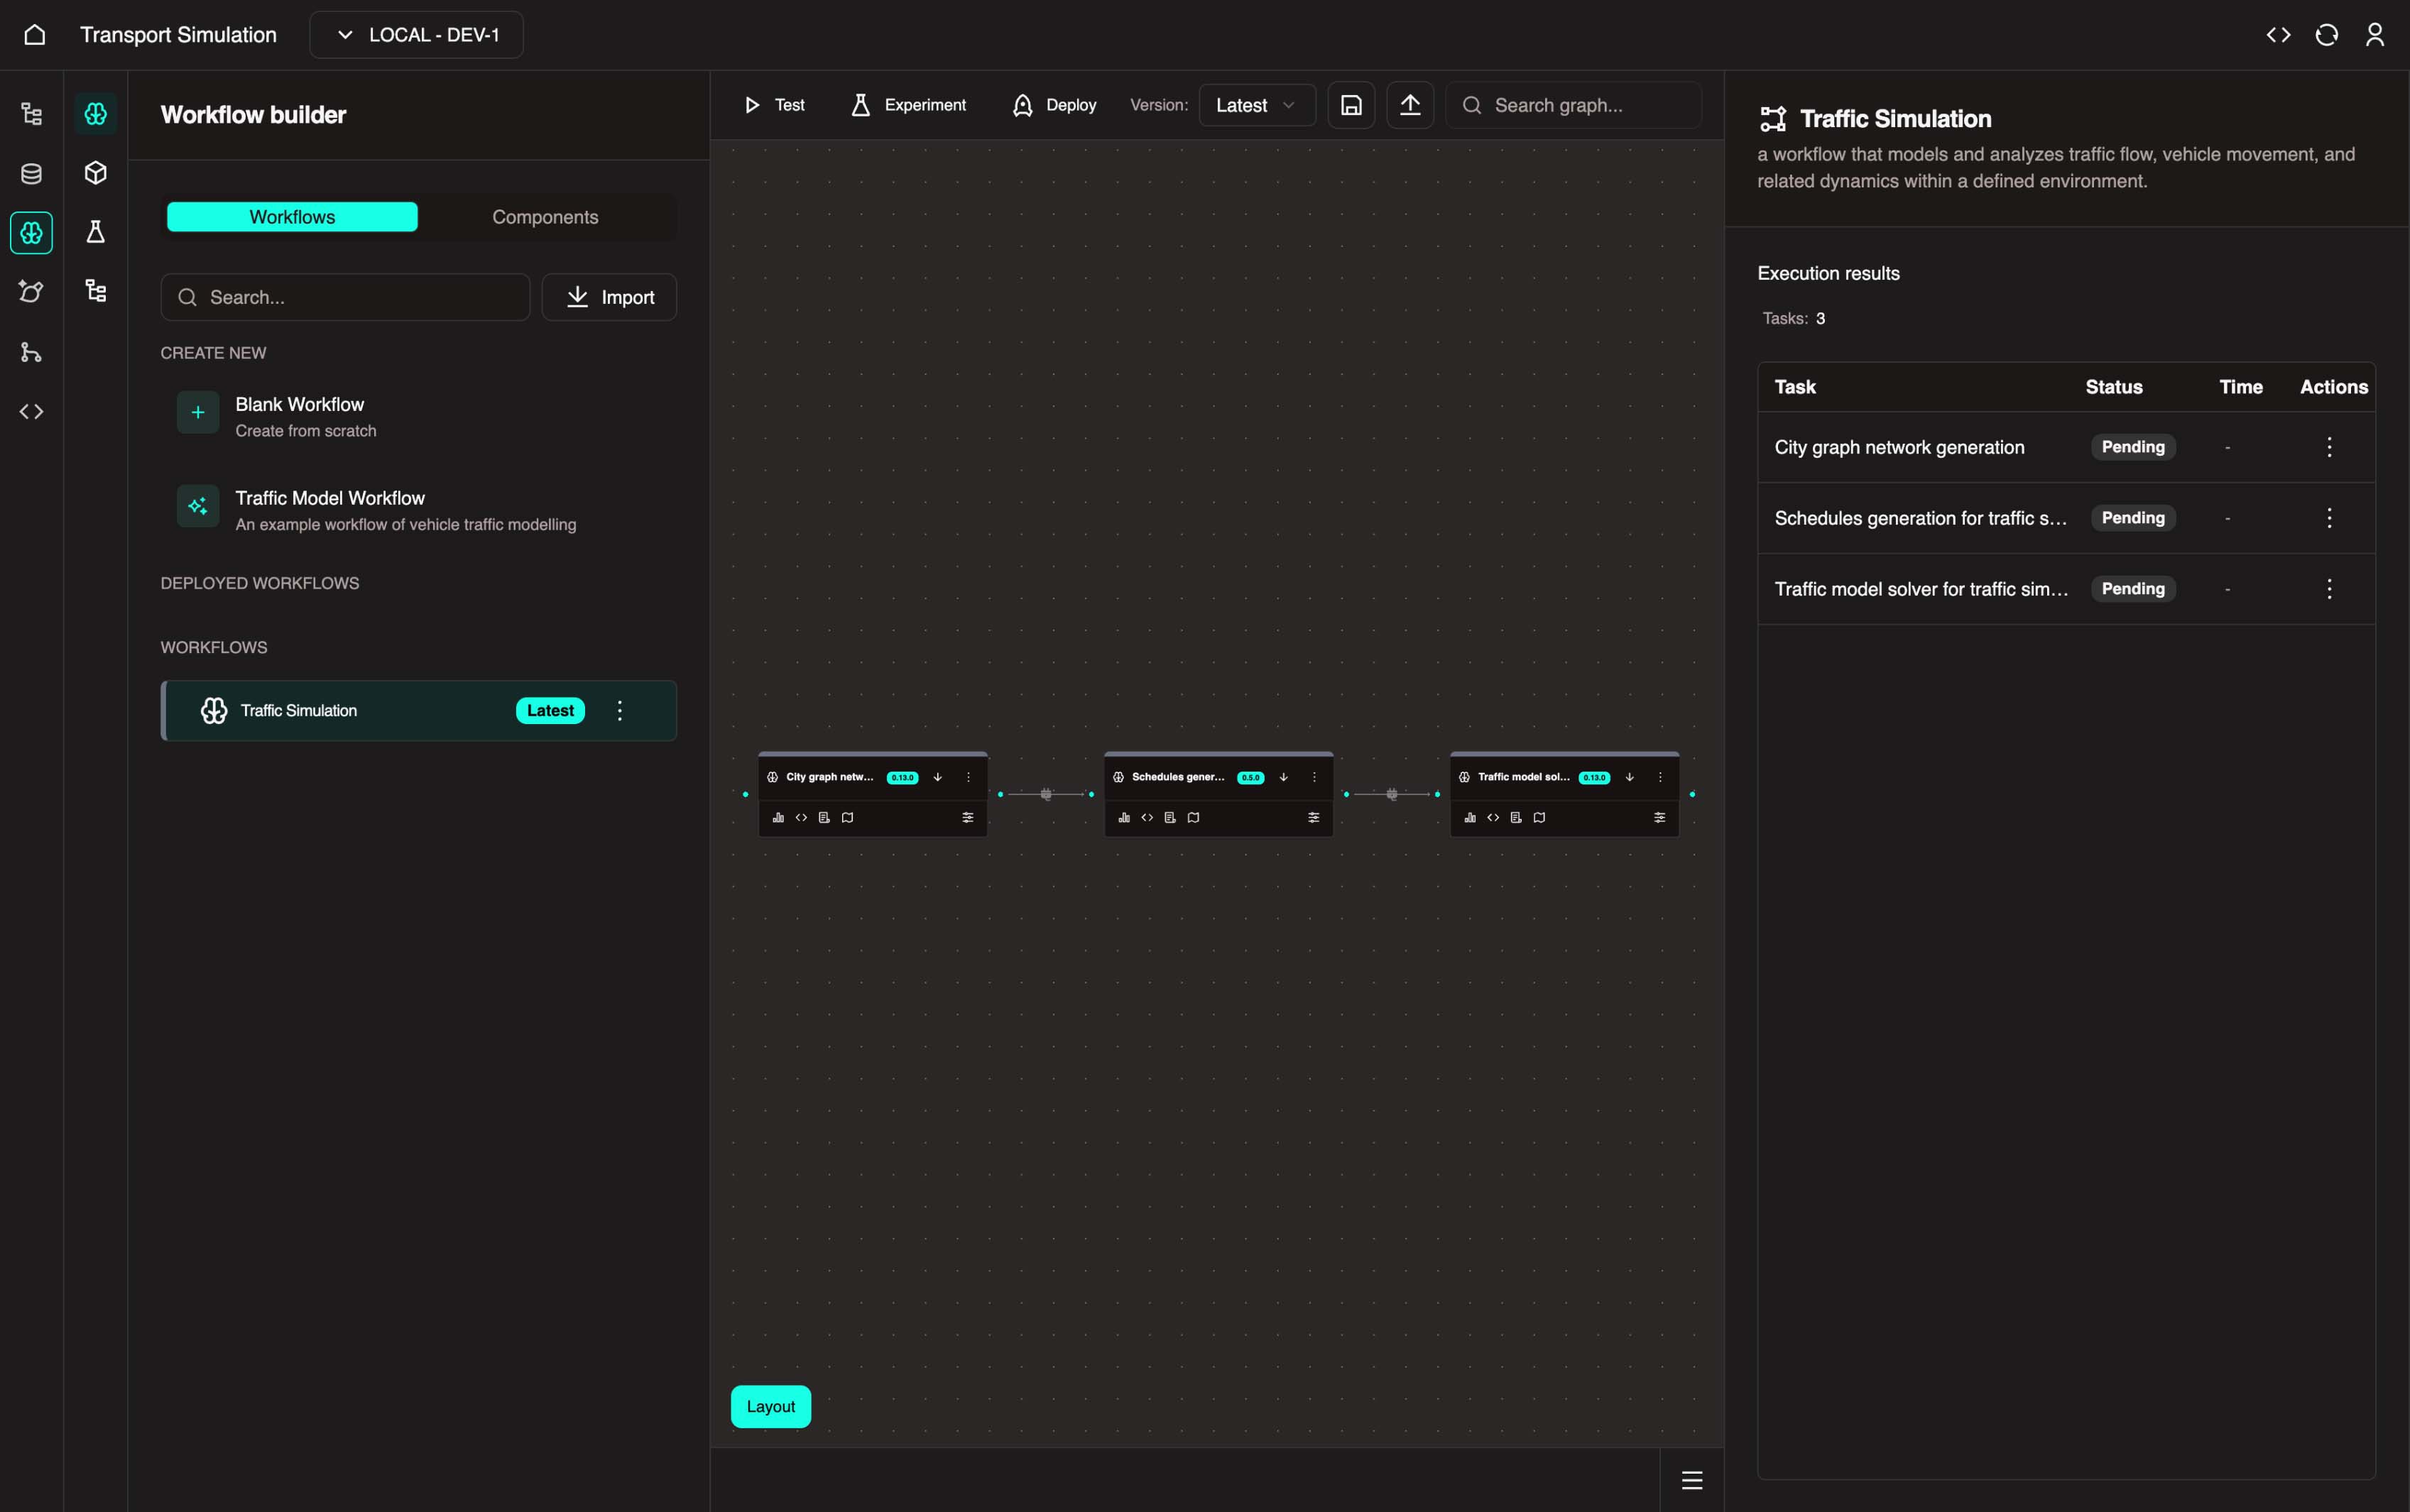This screenshot has width=2410, height=1512.
Task: Open the Experiment toolbar option
Action: pos(908,105)
